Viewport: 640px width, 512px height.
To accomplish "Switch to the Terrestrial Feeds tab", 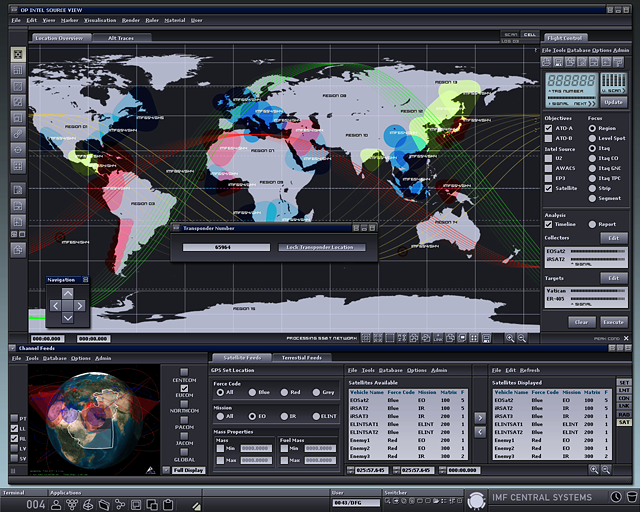I will pos(300,357).
